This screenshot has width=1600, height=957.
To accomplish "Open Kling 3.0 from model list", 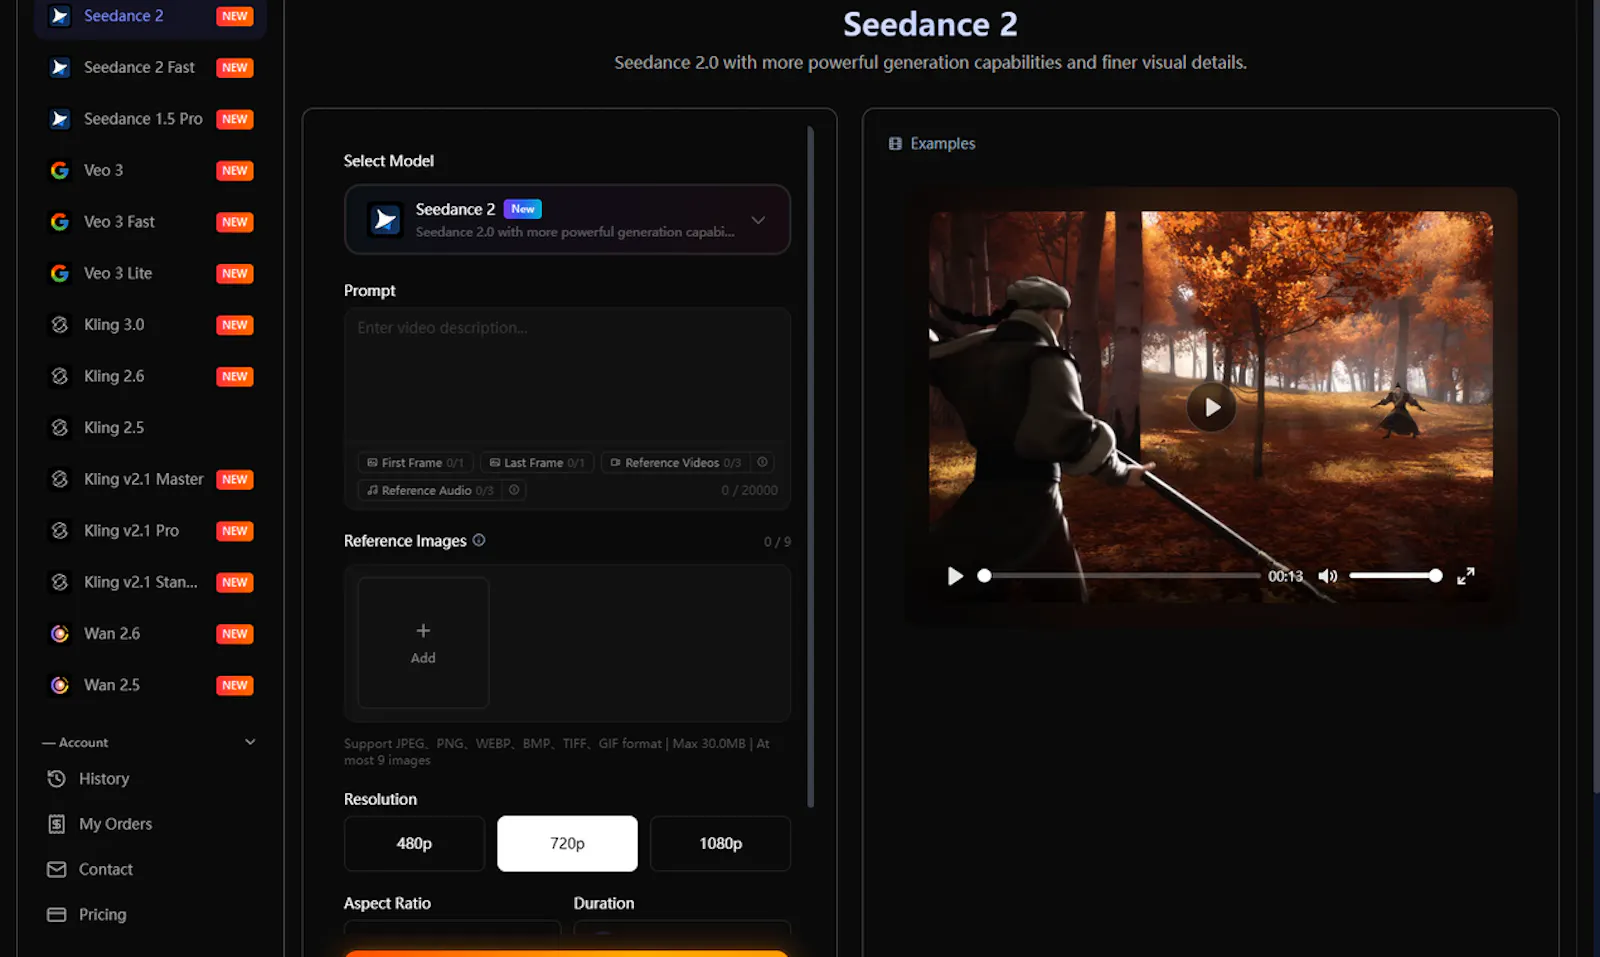I will click(150, 325).
